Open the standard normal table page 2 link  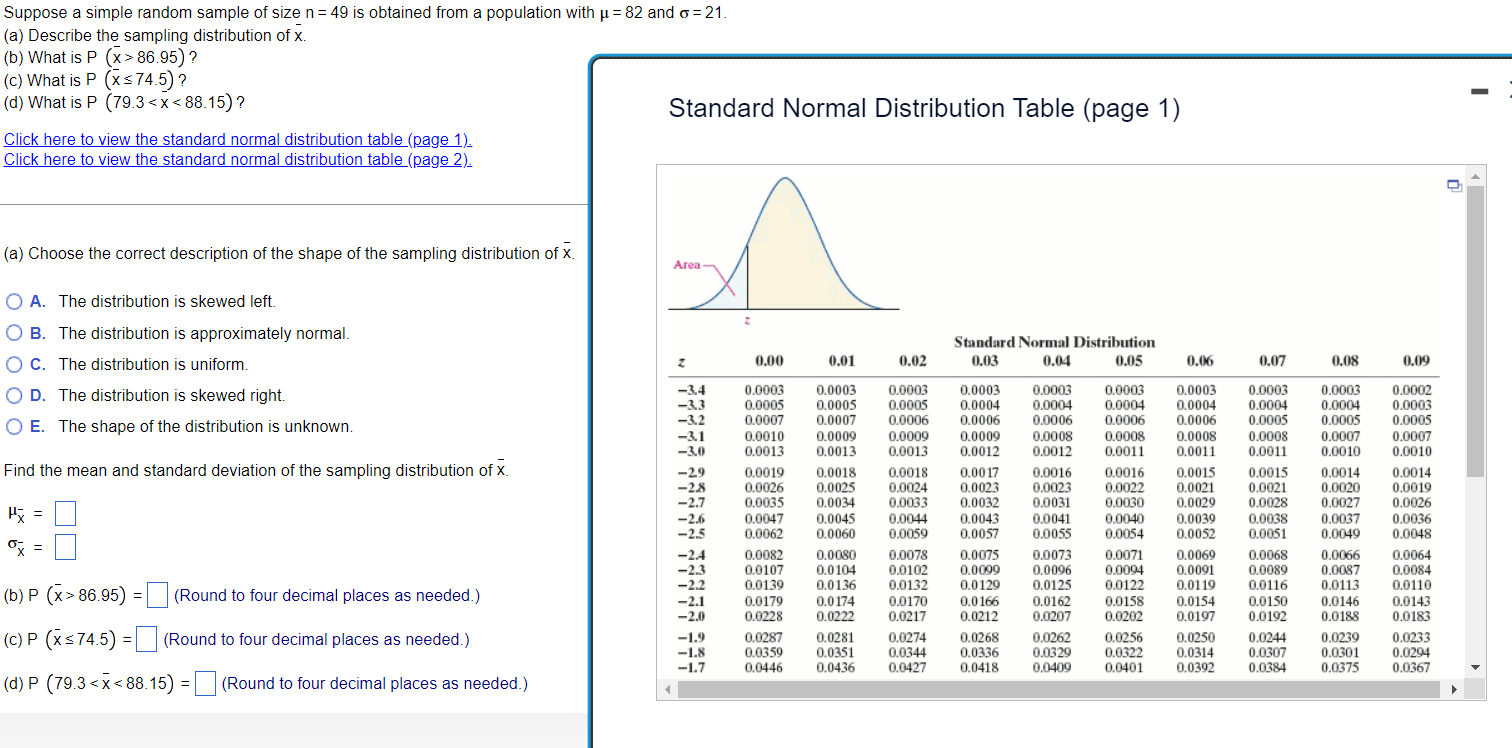[237, 159]
